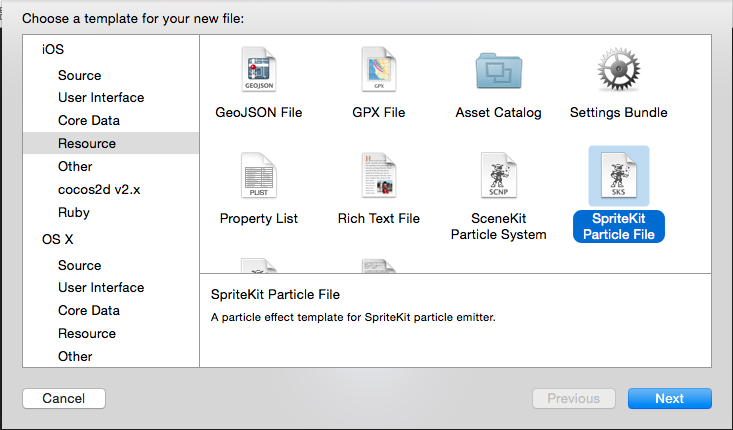Choose the highlighted Resource category under iOS
Screen dimensions: 733x430
click(x=87, y=143)
